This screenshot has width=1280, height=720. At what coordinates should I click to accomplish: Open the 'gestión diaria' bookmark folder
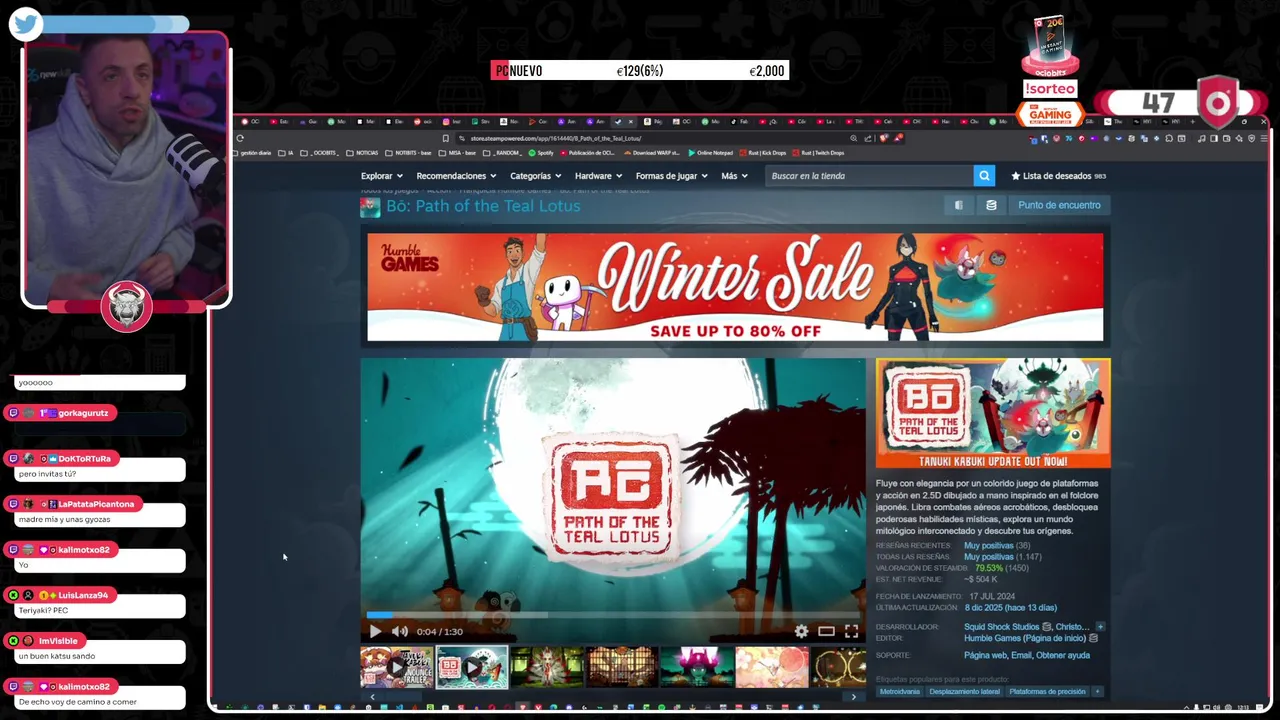point(252,153)
